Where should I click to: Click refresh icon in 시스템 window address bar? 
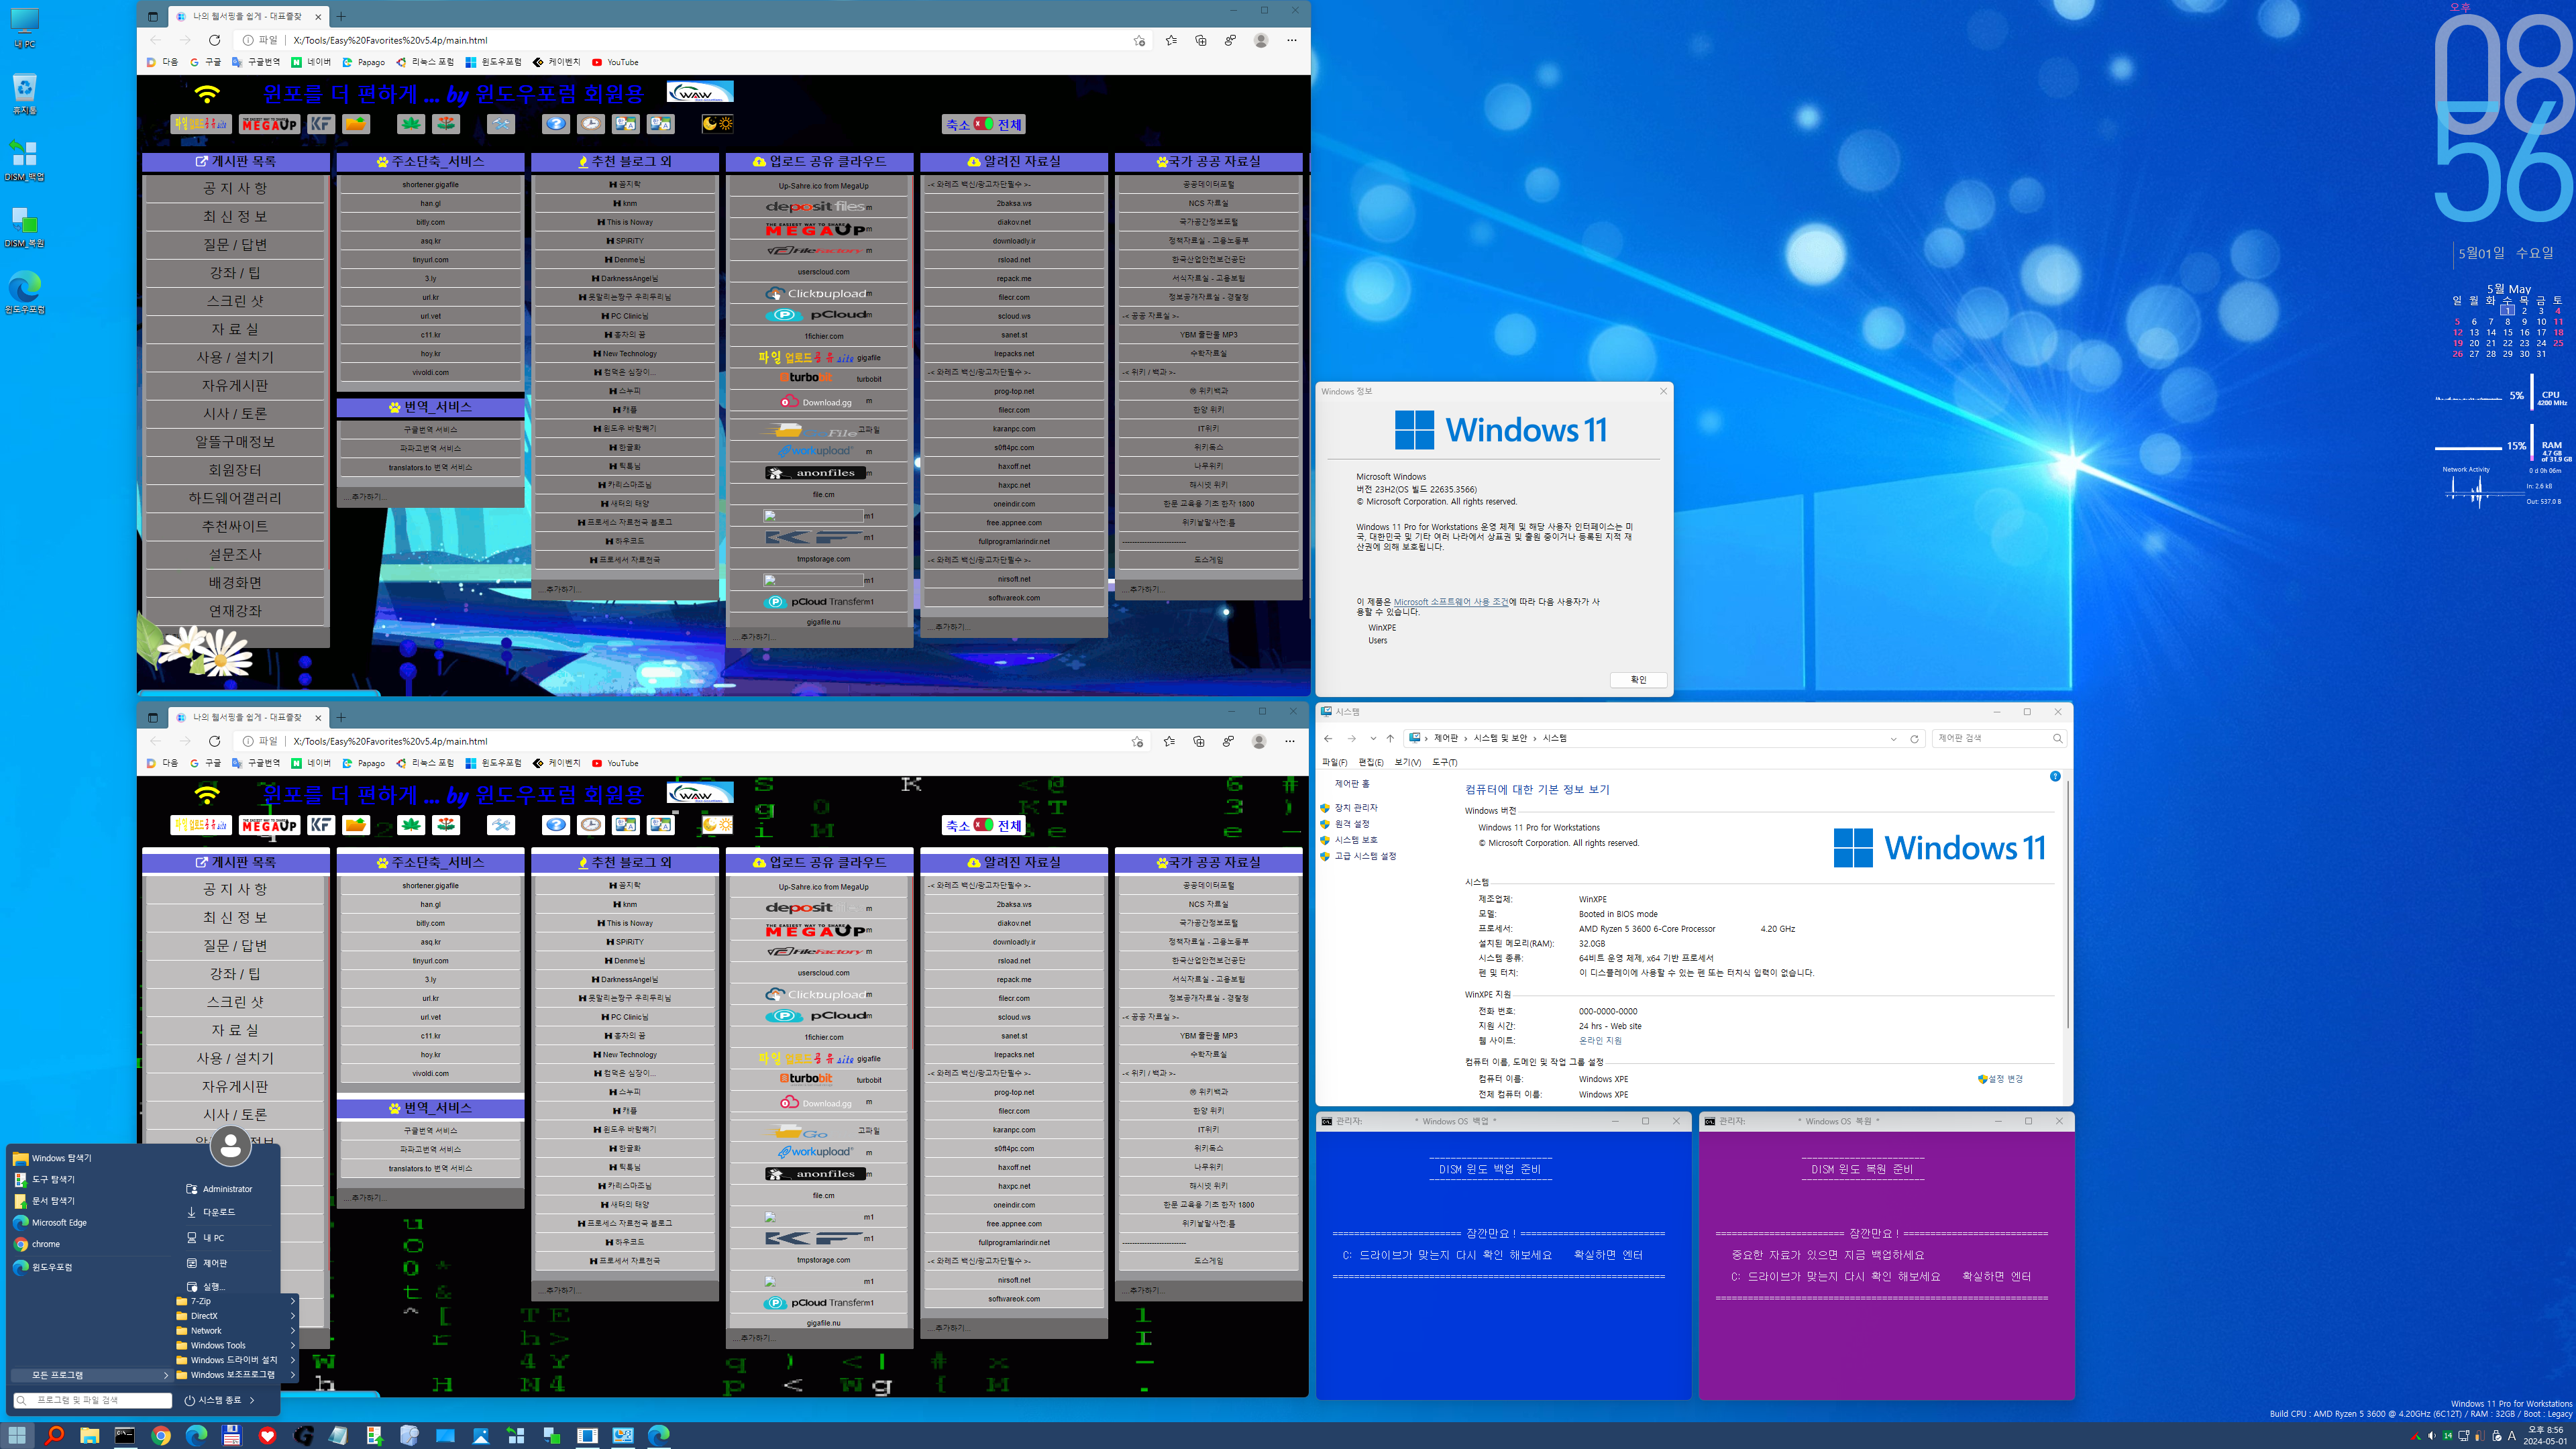pyautogui.click(x=1914, y=739)
